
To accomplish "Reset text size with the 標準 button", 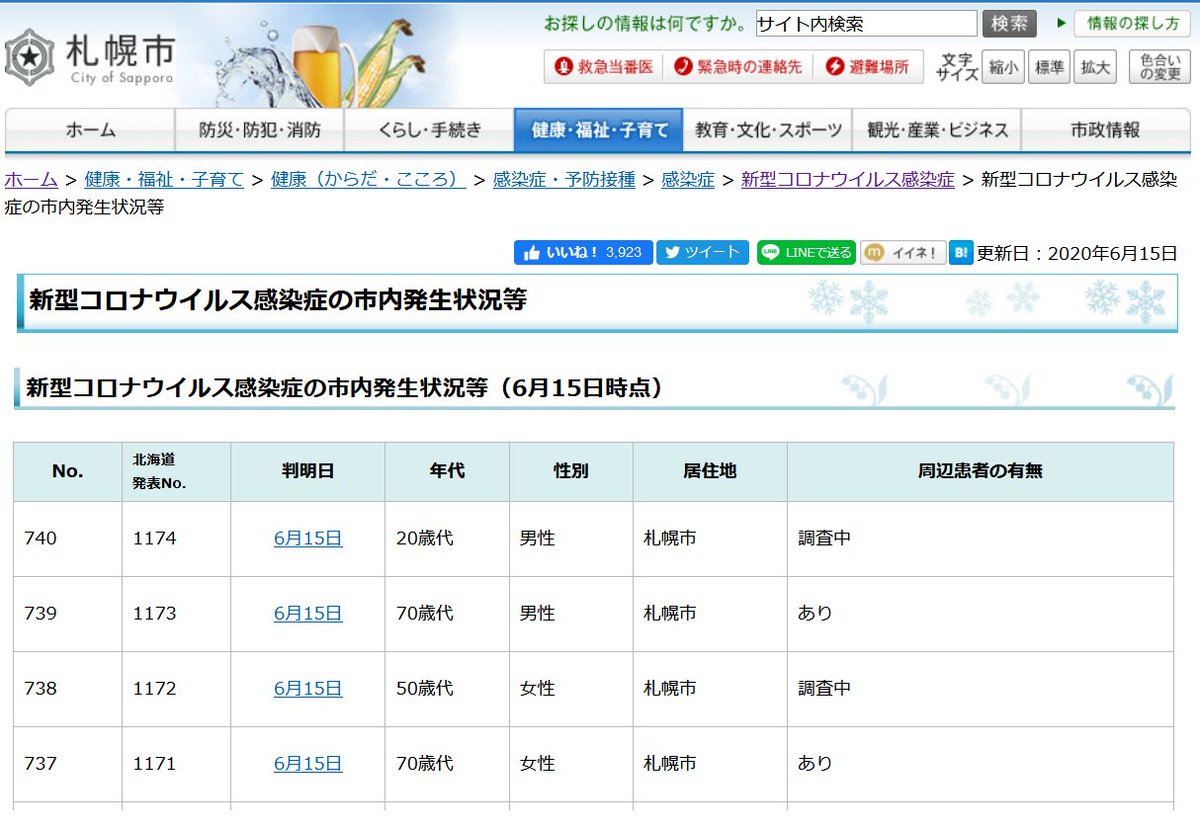I will point(1049,67).
